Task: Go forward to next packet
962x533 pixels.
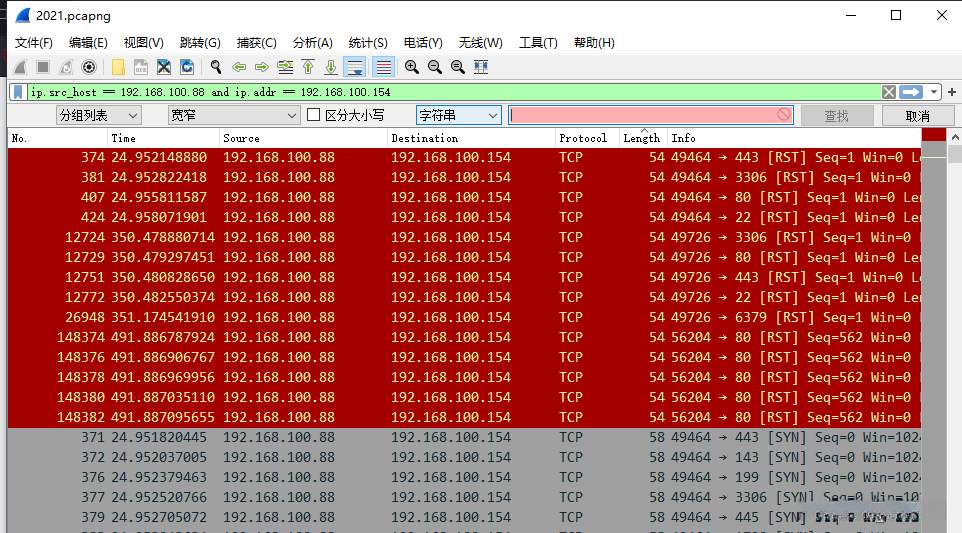Action: 261,67
